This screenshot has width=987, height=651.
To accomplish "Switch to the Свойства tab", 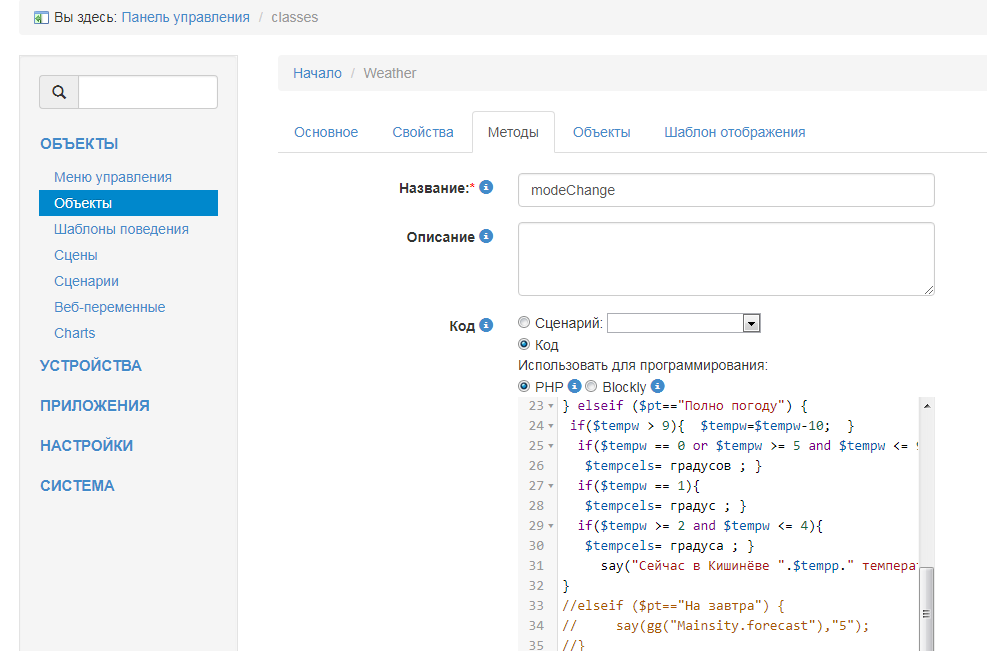I will (422, 132).
